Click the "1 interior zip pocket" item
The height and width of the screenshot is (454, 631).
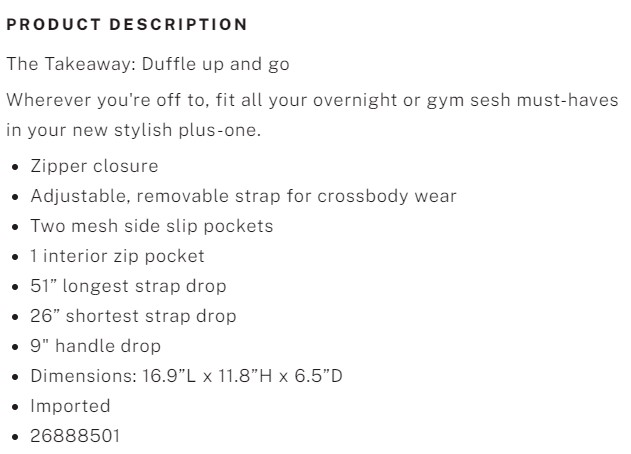pyautogui.click(x=117, y=256)
